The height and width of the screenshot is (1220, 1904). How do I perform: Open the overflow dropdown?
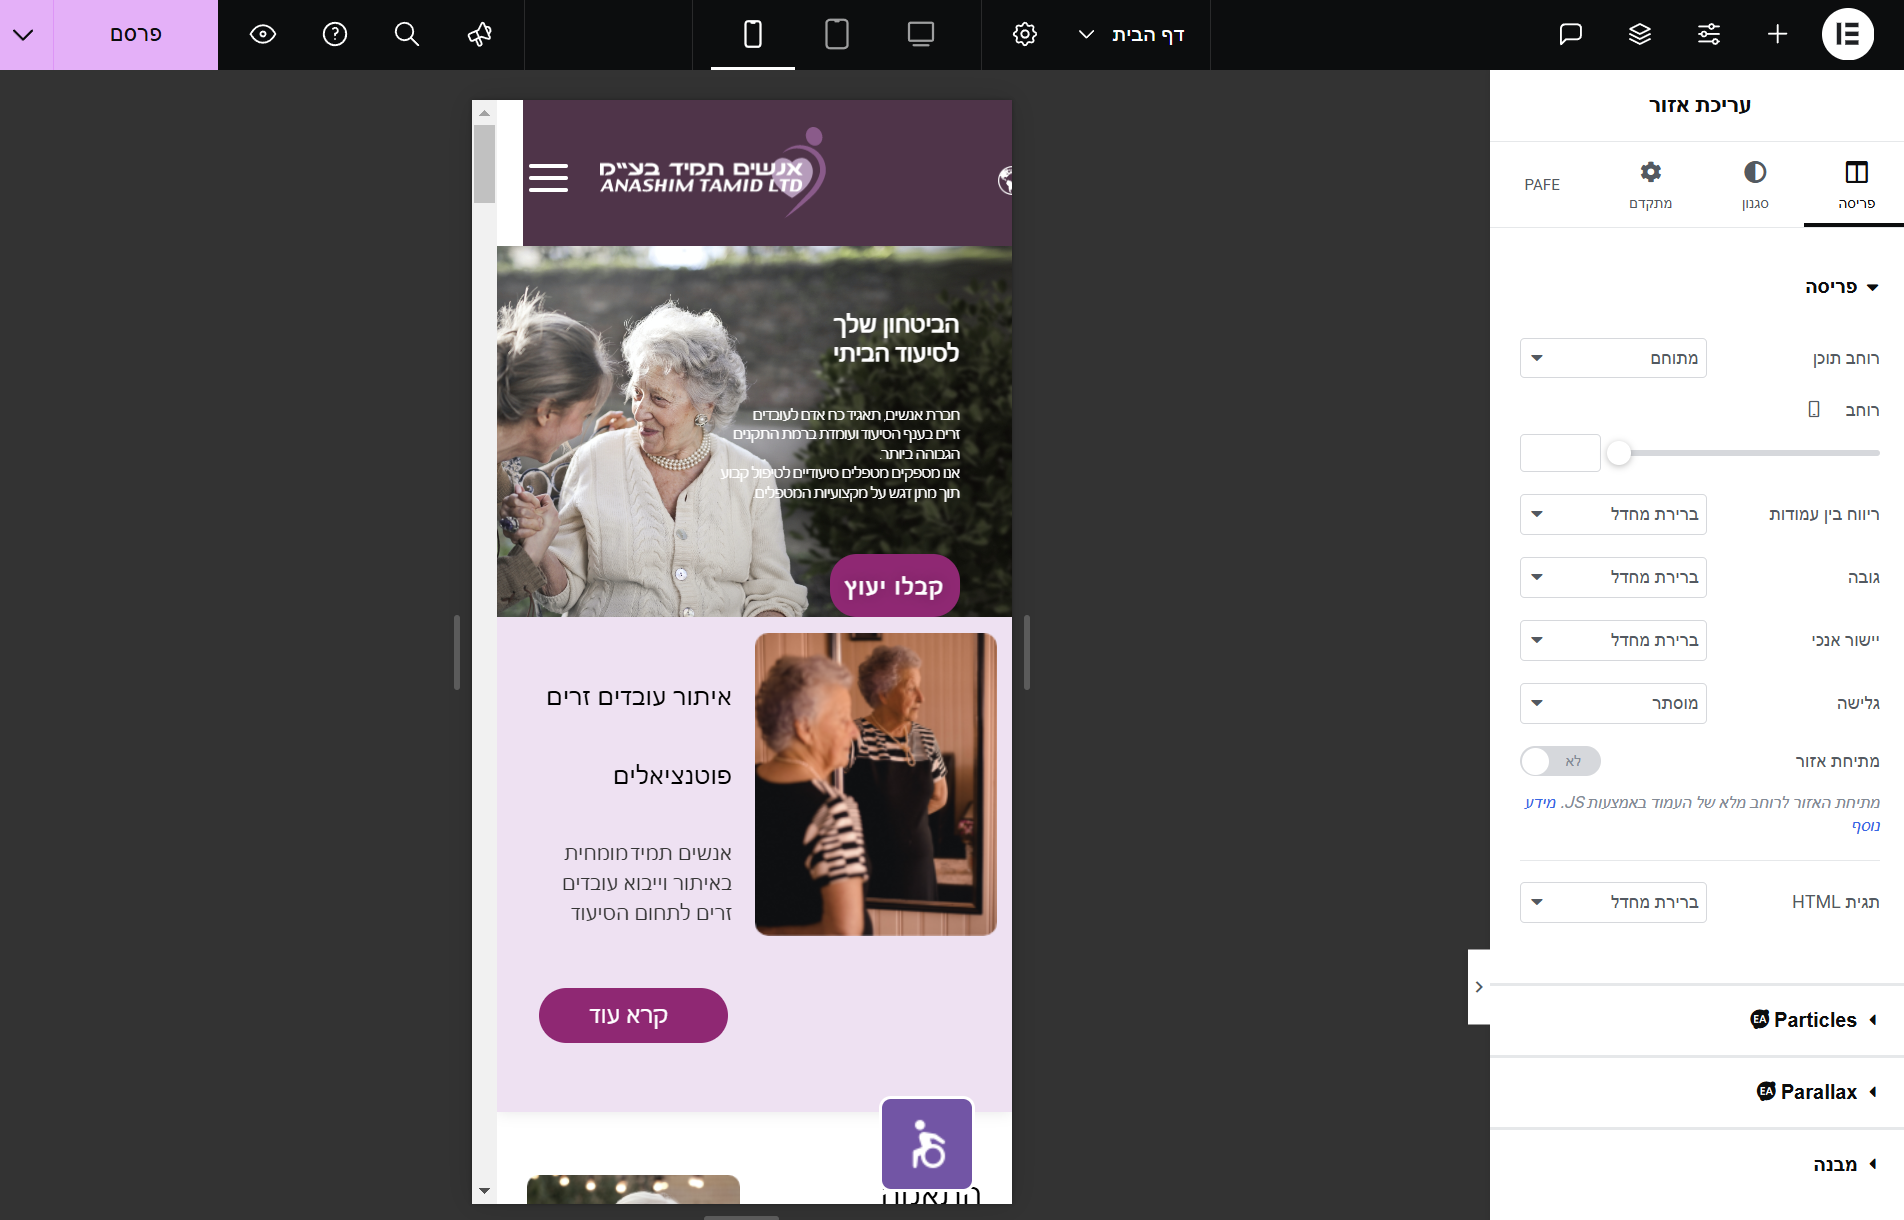point(1613,703)
